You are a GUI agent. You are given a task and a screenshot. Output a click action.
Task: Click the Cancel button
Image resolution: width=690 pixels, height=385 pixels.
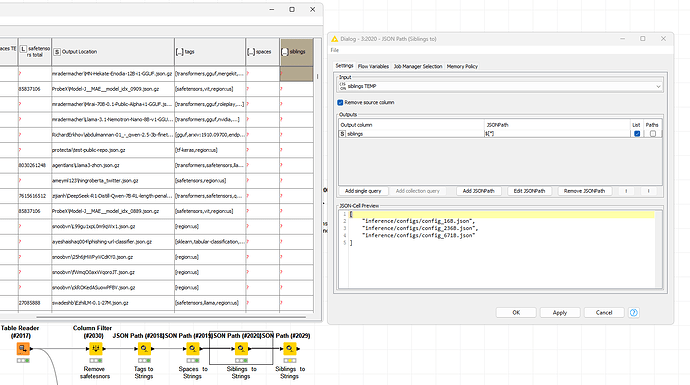point(604,313)
